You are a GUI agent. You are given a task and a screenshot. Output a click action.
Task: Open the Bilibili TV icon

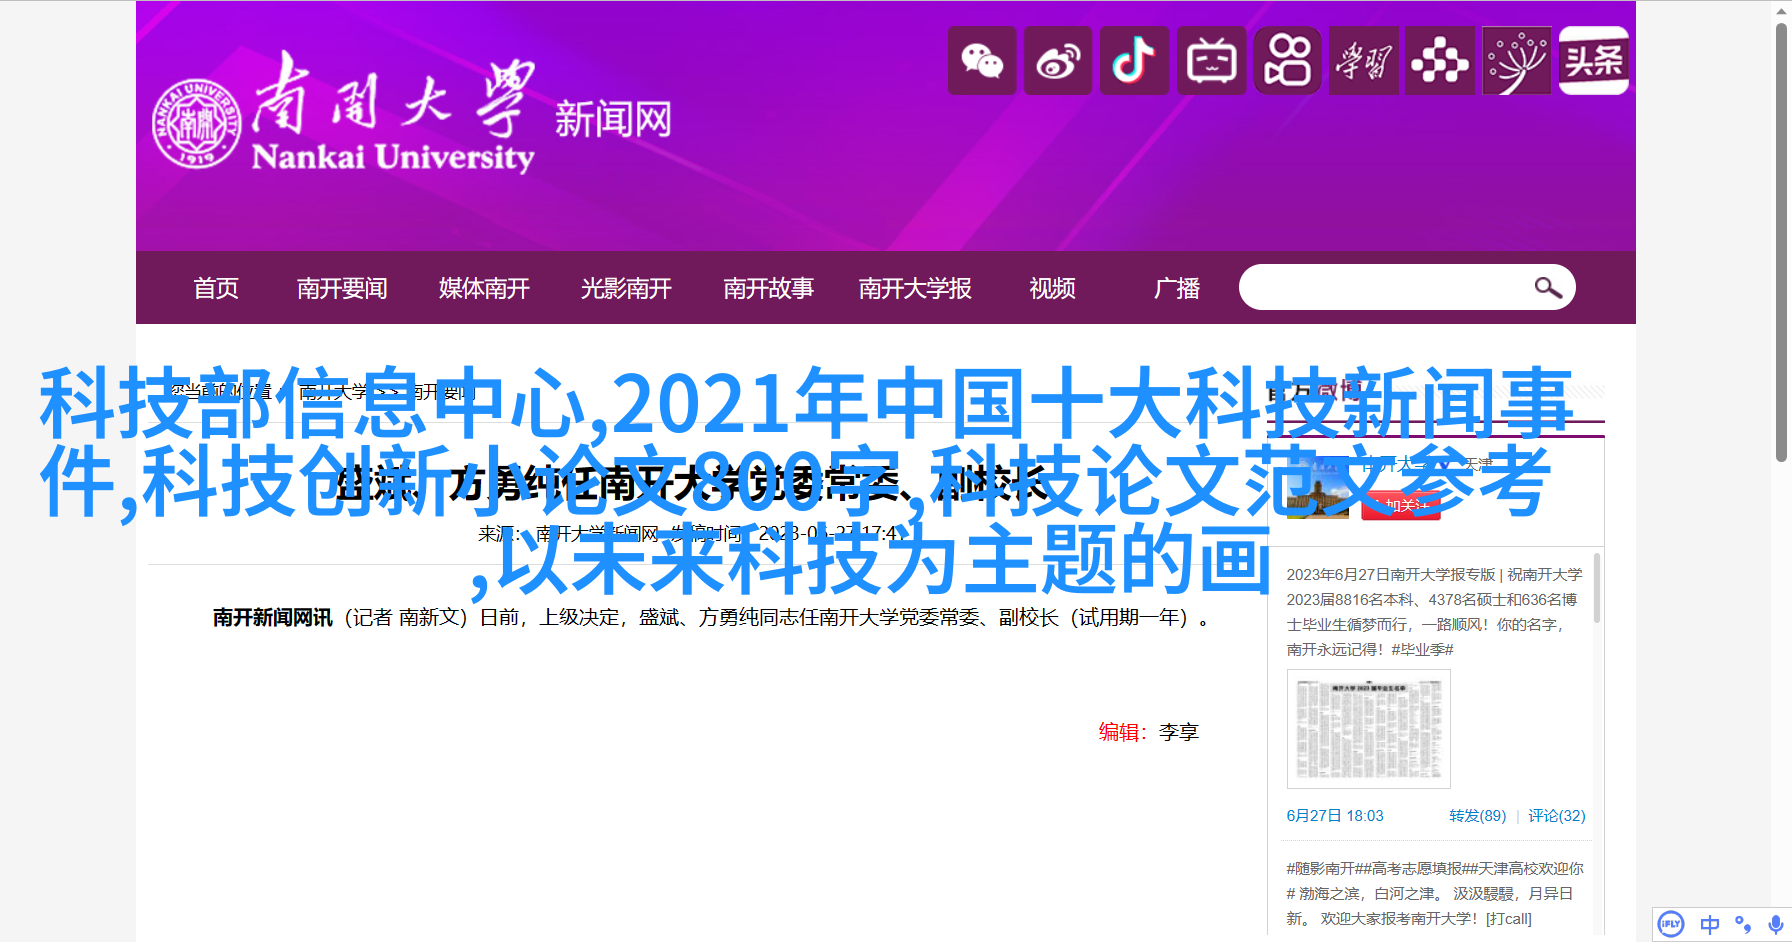[x=1211, y=61]
